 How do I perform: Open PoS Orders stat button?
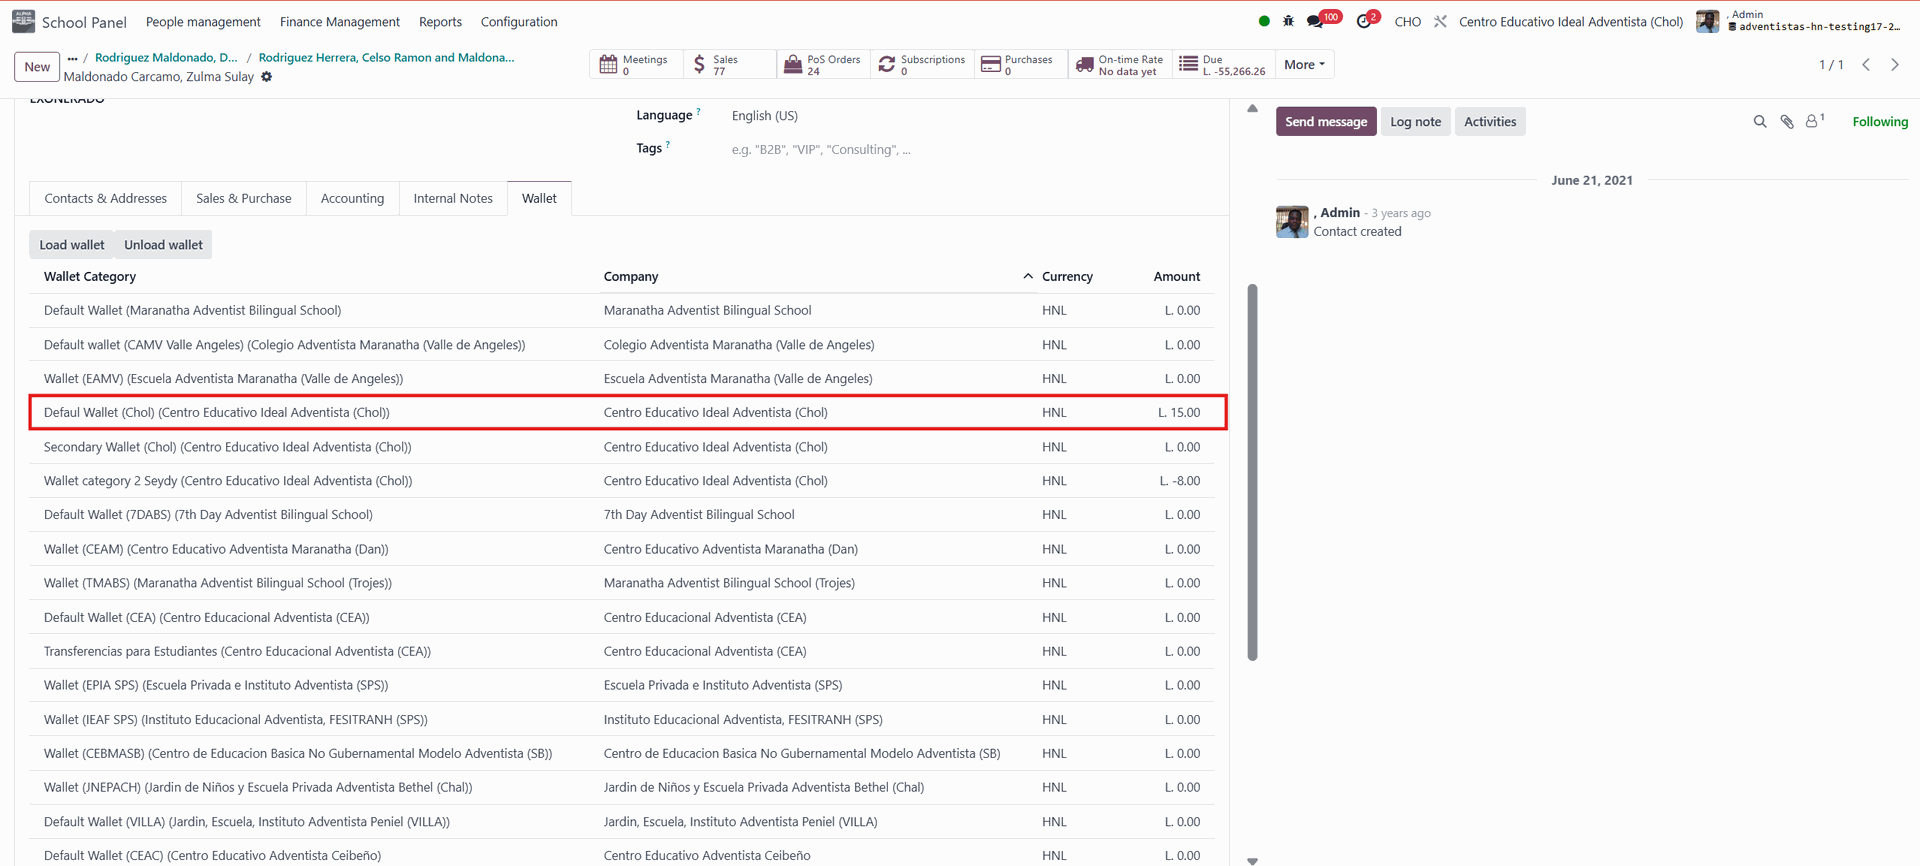point(823,65)
